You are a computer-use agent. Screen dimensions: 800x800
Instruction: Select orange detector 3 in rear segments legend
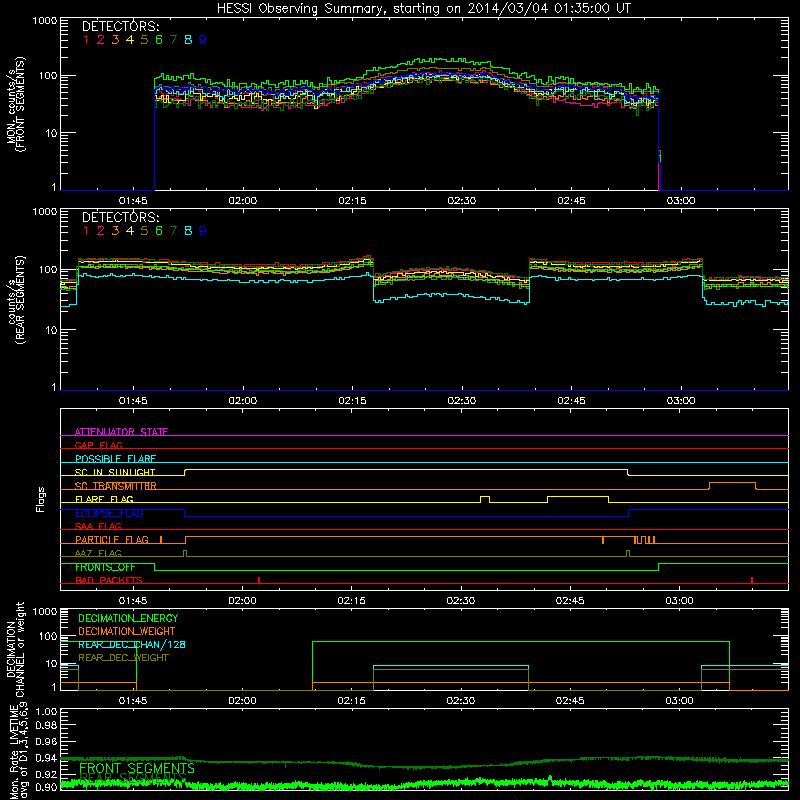(x=115, y=231)
